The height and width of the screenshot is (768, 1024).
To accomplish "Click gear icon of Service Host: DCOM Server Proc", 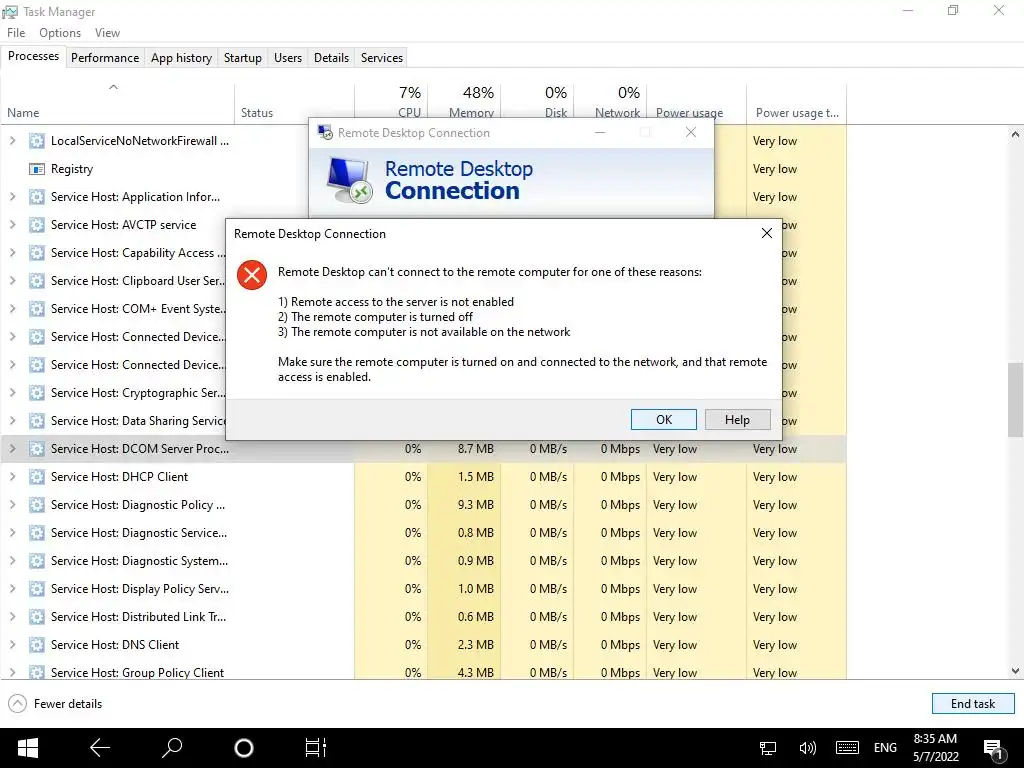I will coord(37,449).
